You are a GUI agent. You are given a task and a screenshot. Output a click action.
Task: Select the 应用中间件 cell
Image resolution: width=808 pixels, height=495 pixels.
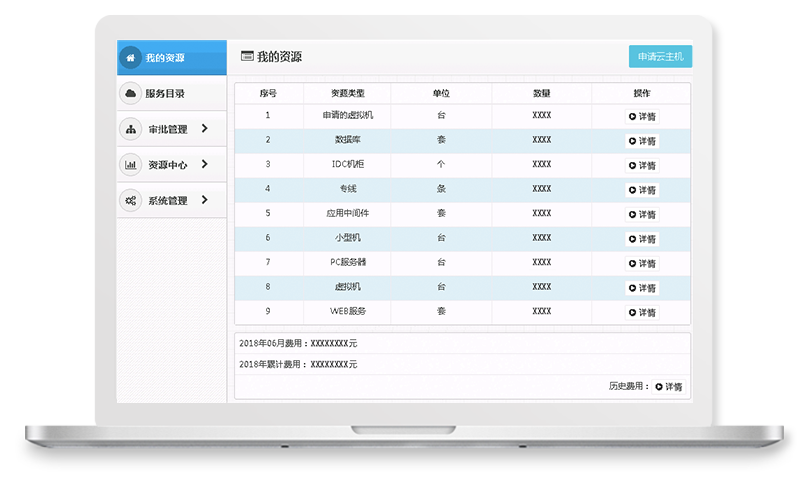click(x=348, y=213)
